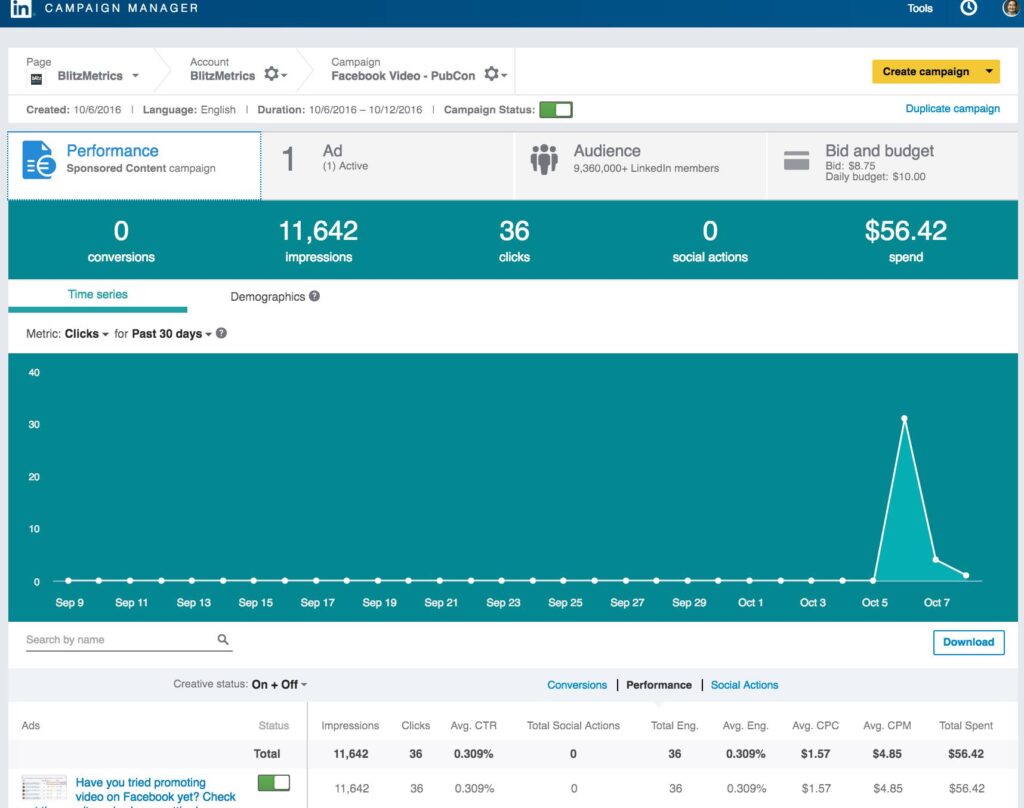This screenshot has height=808, width=1024.
Task: Click the Clicks column header
Action: tap(415, 725)
